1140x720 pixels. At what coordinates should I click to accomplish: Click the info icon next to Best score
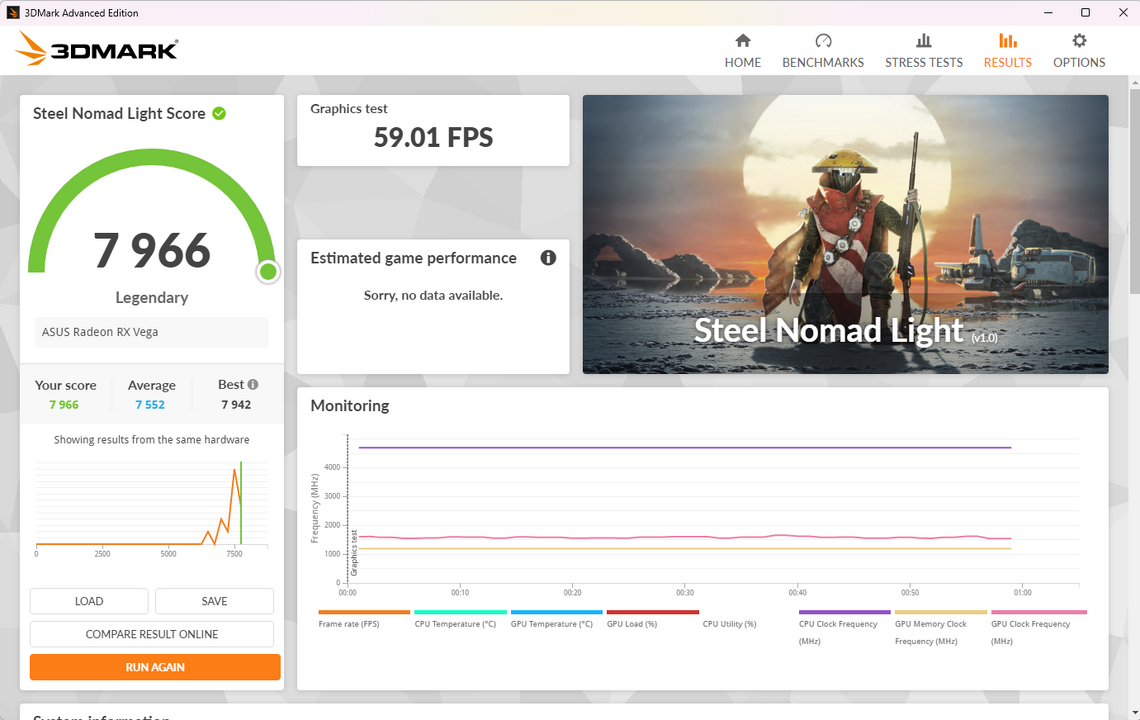pos(252,383)
